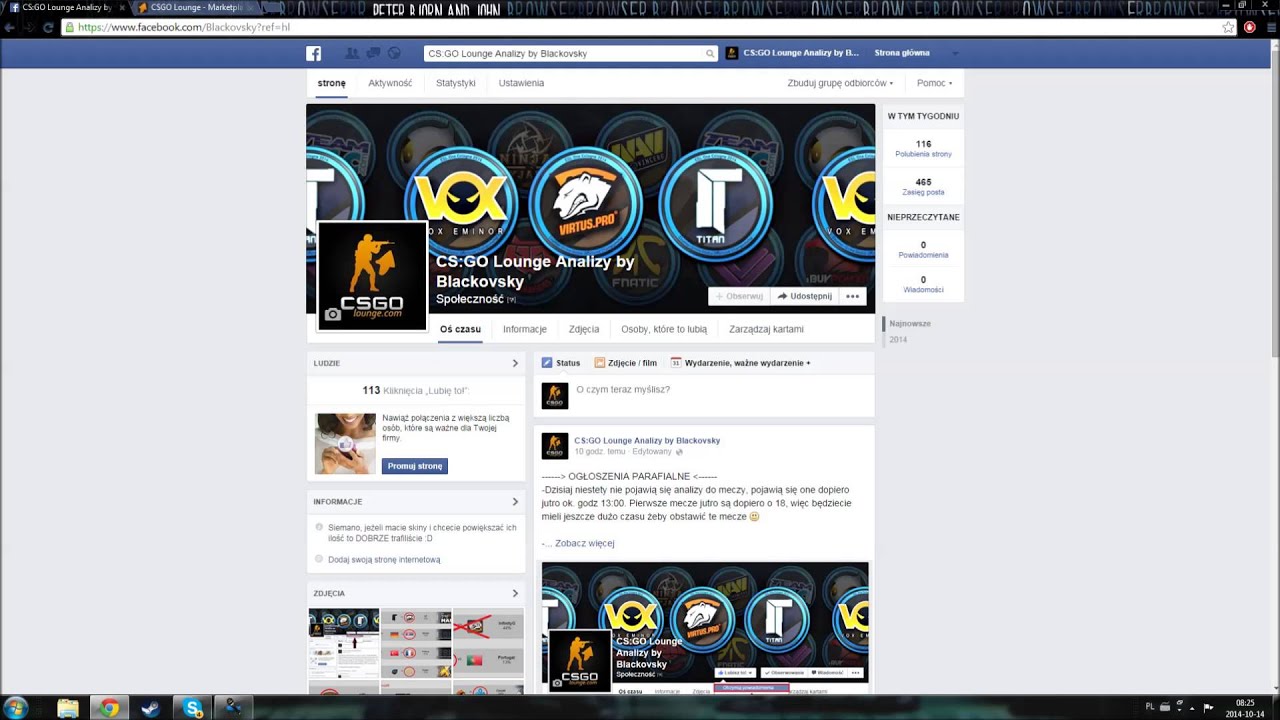The height and width of the screenshot is (720, 1280).
Task: Click the promotion ad photo thumbnail
Action: coord(345,443)
